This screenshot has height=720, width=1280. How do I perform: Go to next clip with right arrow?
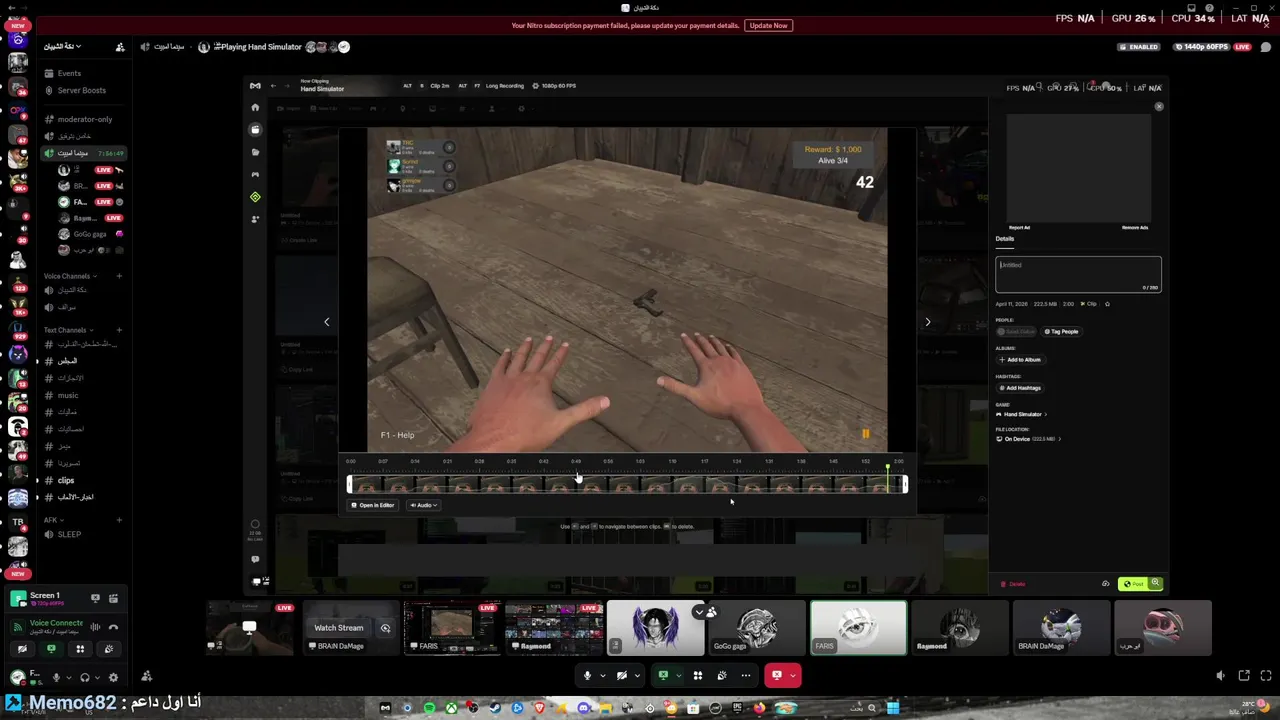(927, 322)
